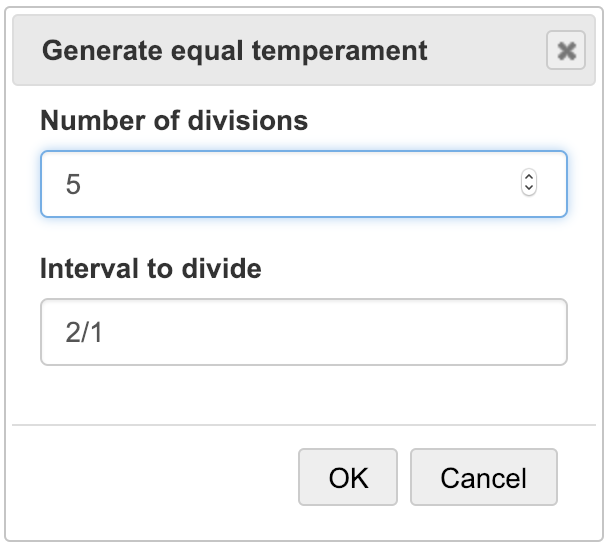Increase the number of divisions with up arrow
Screen dimensions: 610x550
(x=529, y=178)
